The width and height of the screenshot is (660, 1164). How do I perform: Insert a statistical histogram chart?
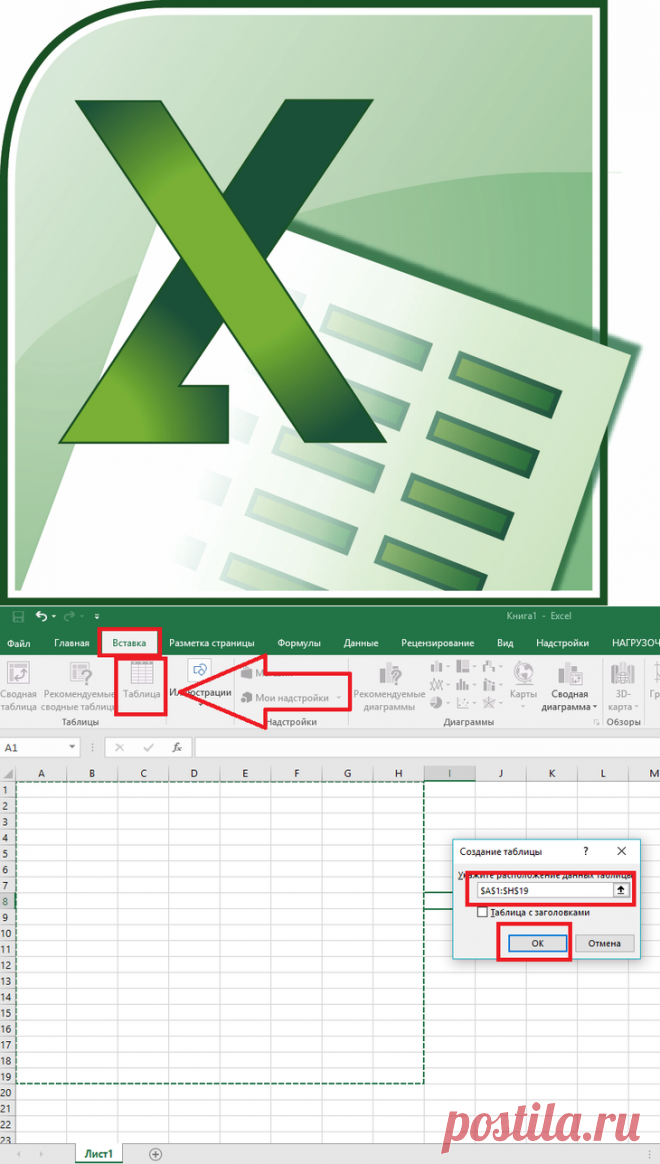tap(463, 684)
